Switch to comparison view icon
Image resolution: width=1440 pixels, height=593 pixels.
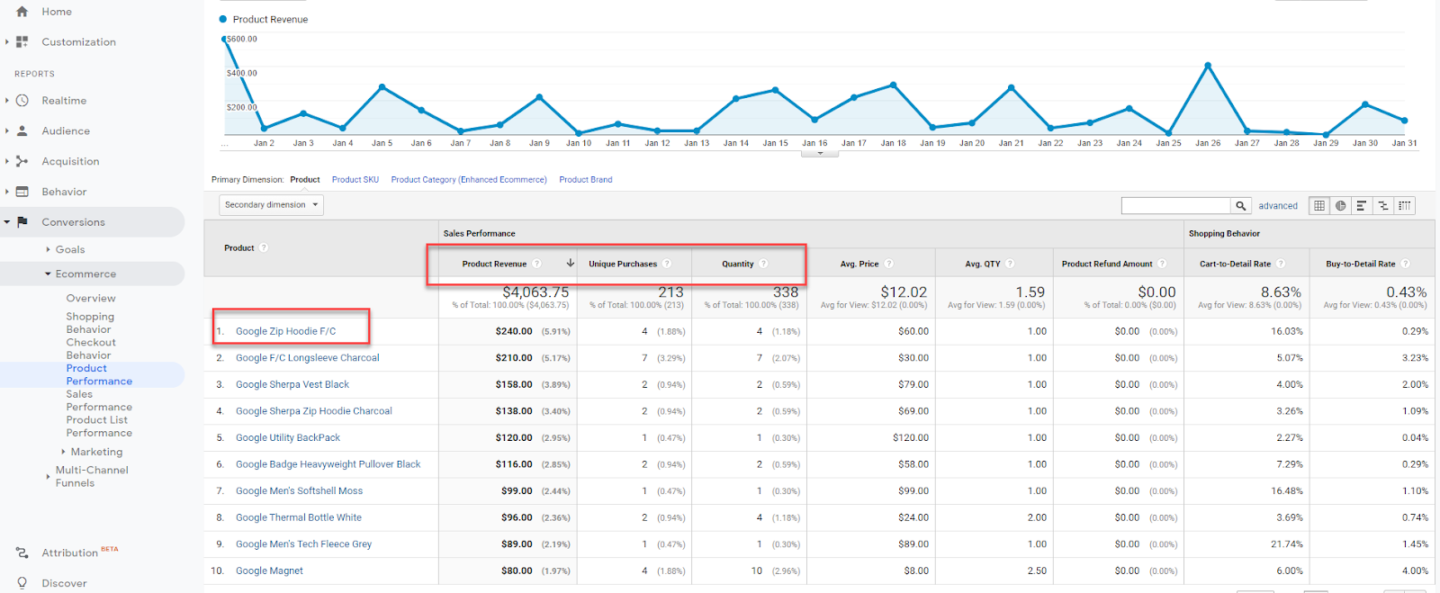click(1384, 206)
